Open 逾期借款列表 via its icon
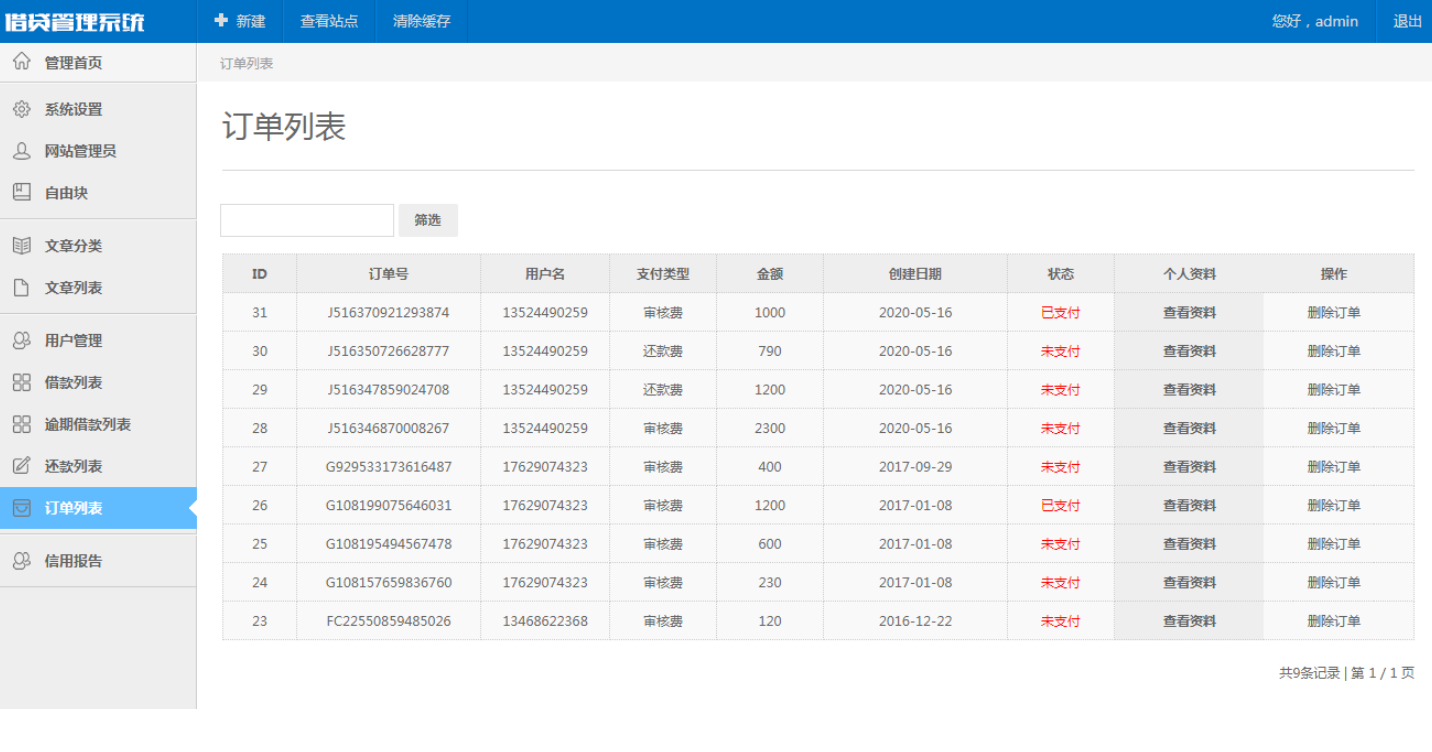This screenshot has width=1432, height=752. (22, 424)
